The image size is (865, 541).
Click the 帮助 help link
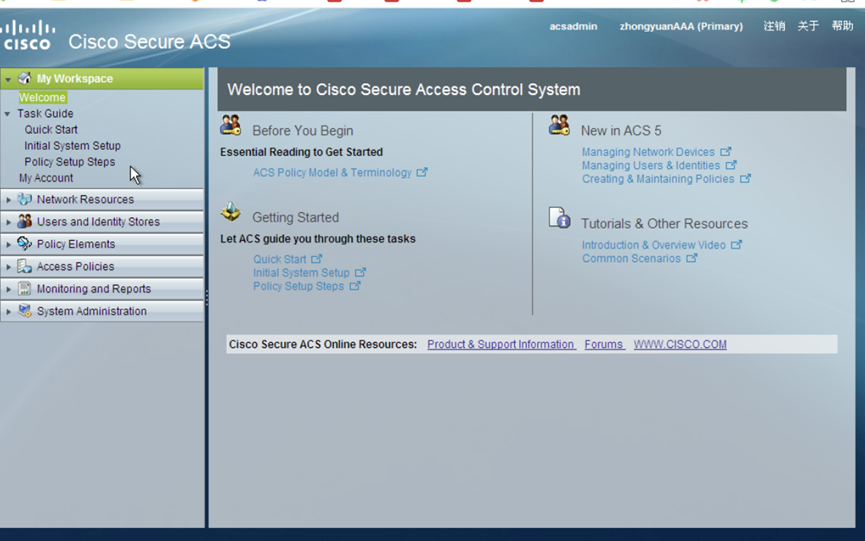(x=842, y=26)
